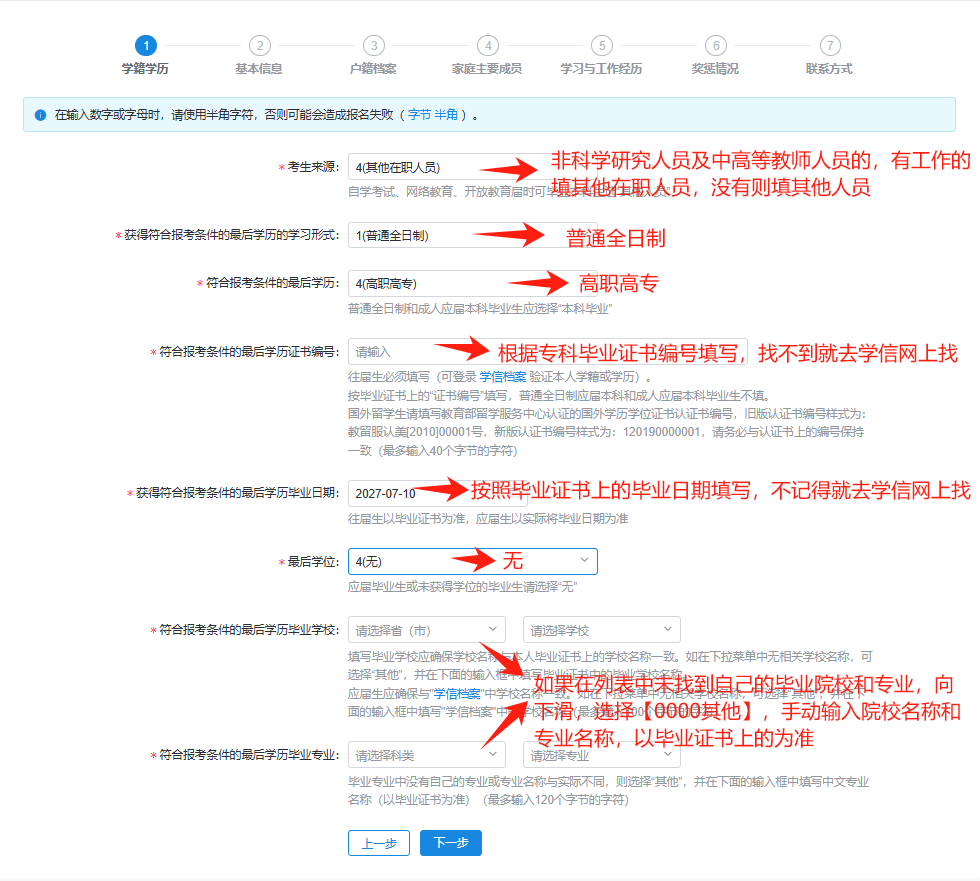980x881 pixels.
Task: Click the 最后学位 field label
Action: (x=312, y=562)
